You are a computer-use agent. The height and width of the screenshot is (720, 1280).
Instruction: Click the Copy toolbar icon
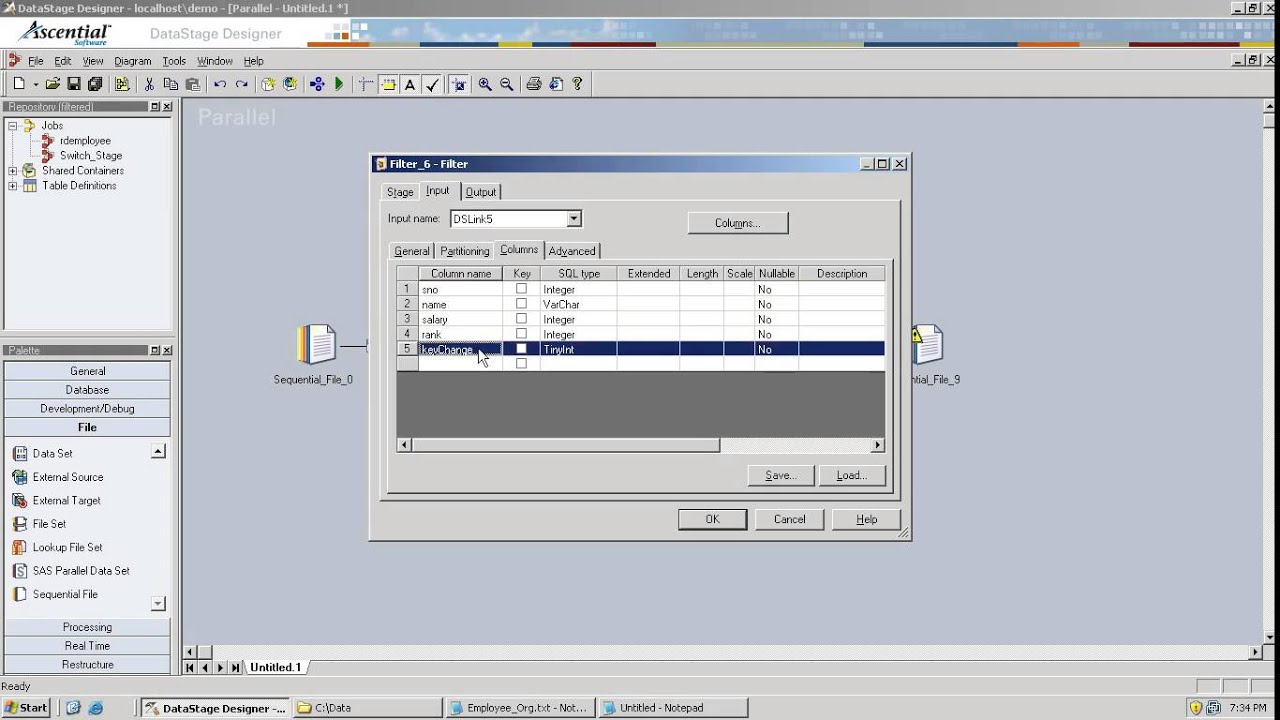(x=171, y=85)
